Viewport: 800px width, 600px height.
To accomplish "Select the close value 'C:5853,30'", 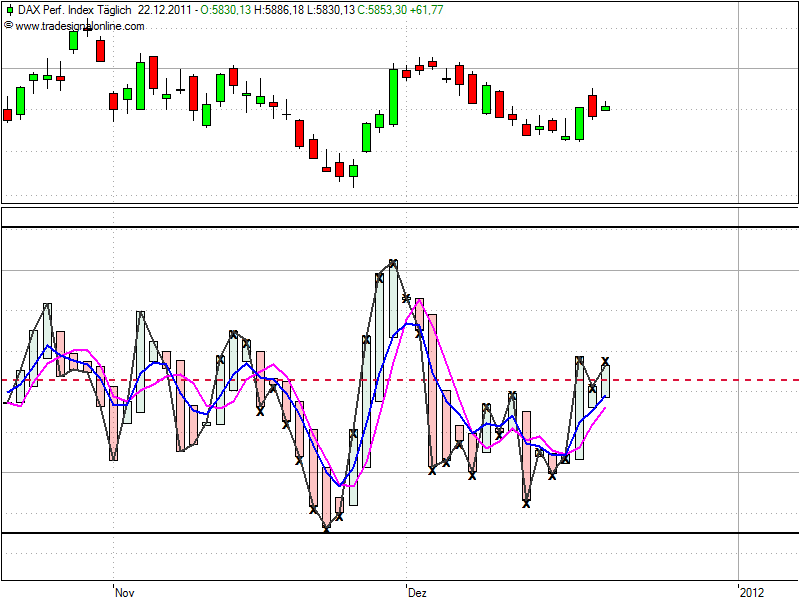I will (382, 10).
